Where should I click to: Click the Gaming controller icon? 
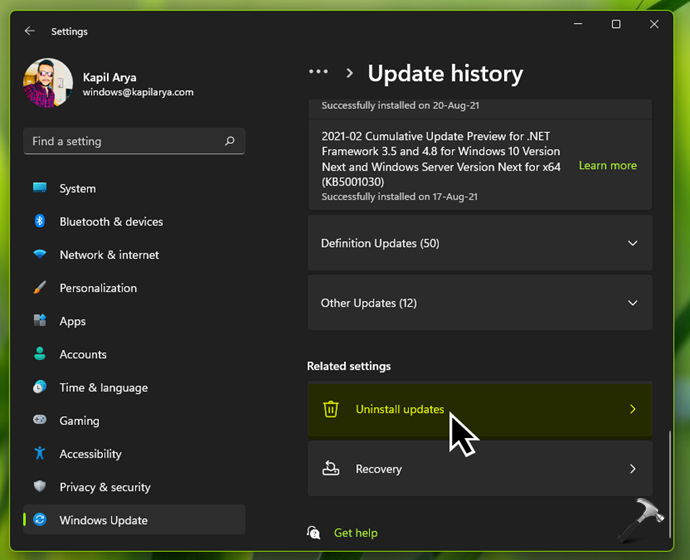[x=40, y=420]
